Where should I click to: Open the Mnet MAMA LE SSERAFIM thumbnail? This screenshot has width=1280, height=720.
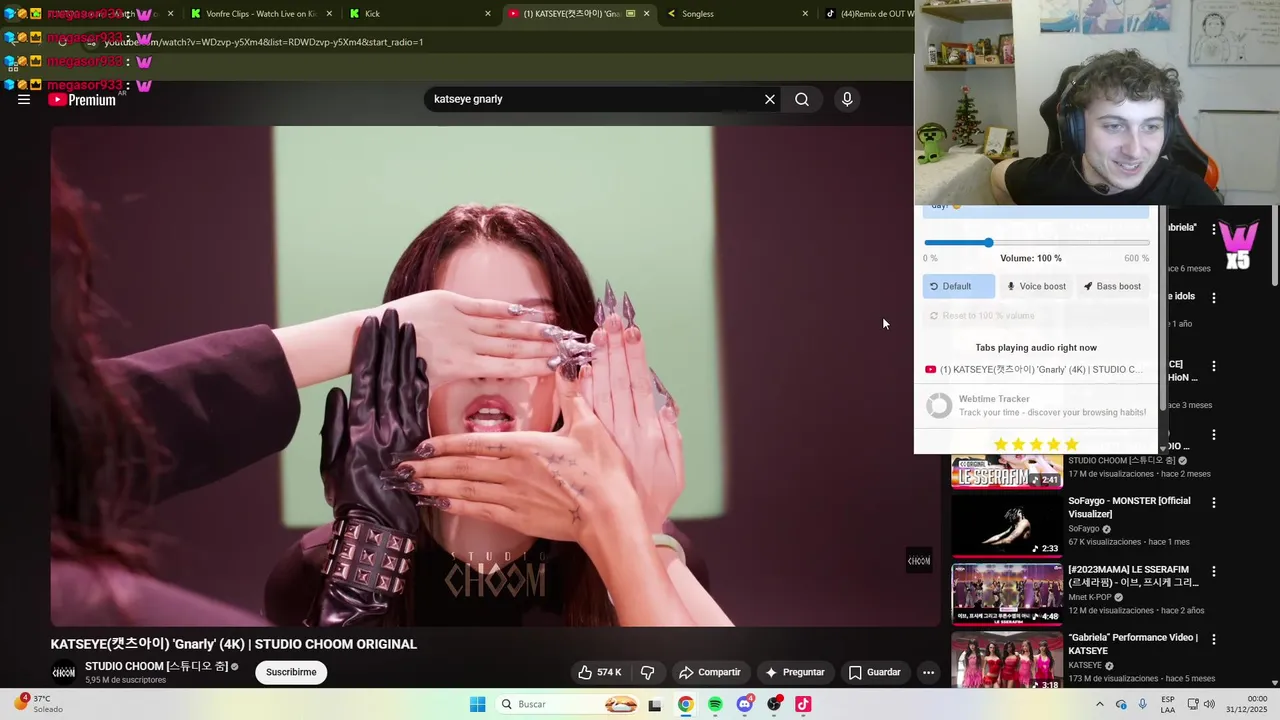pos(1007,594)
